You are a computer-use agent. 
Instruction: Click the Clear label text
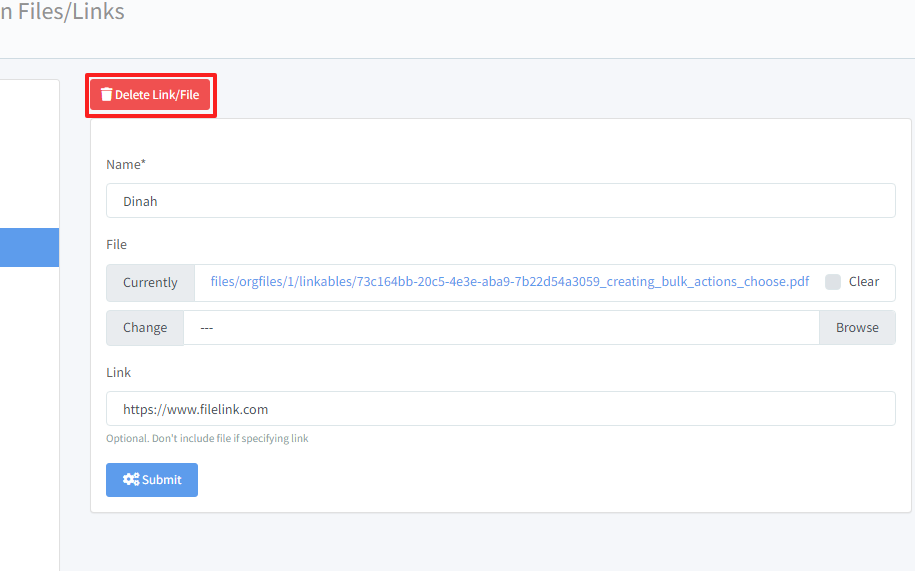[x=864, y=282]
